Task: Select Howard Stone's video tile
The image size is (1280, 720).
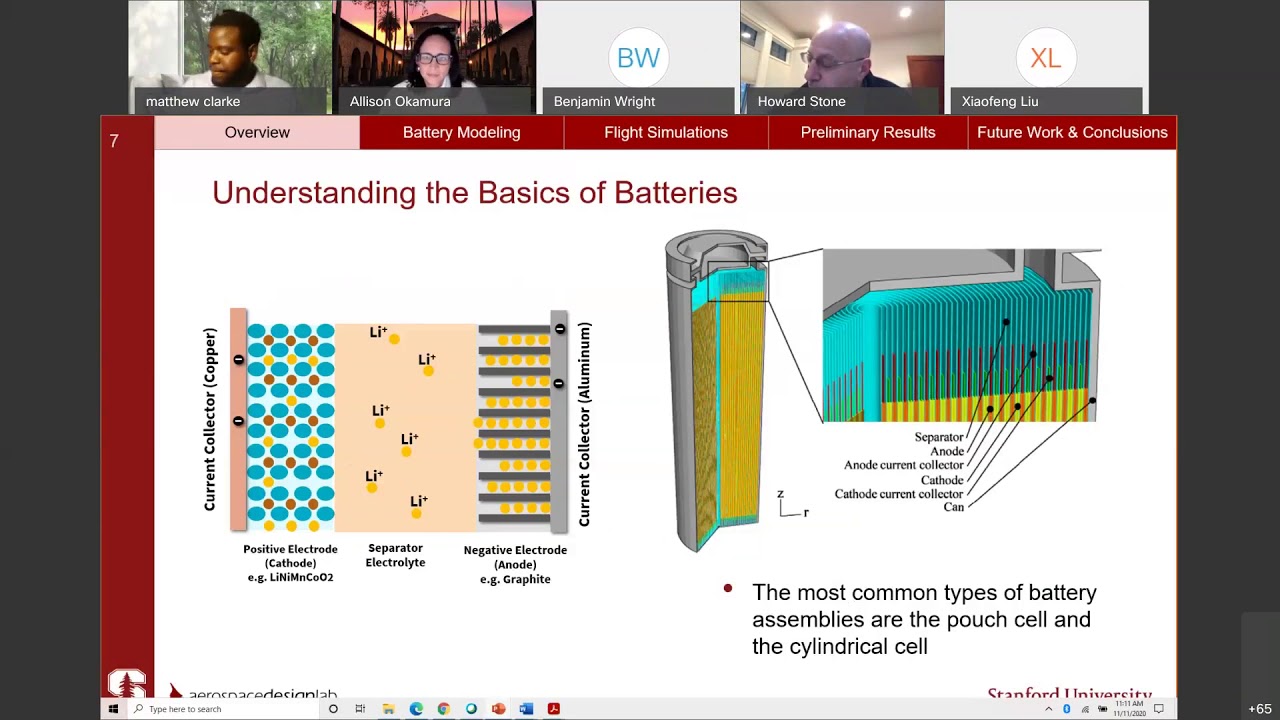Action: tap(842, 57)
